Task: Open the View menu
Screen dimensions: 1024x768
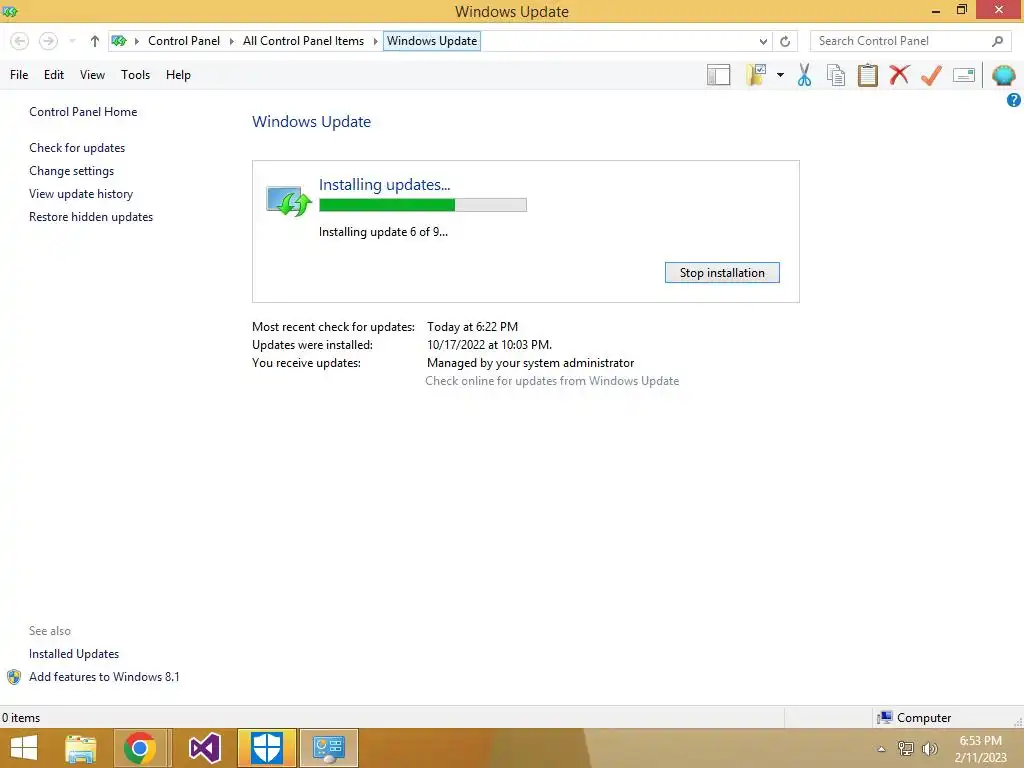Action: pyautogui.click(x=92, y=75)
